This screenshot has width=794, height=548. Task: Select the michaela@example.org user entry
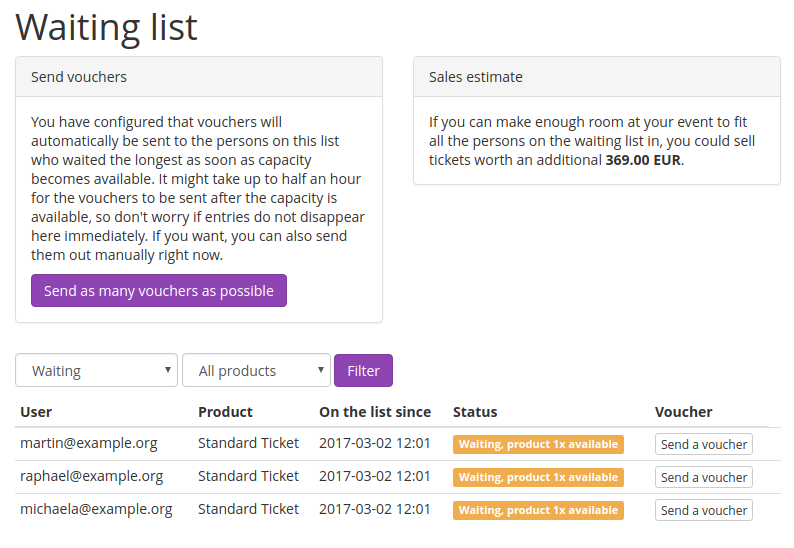click(x=96, y=509)
